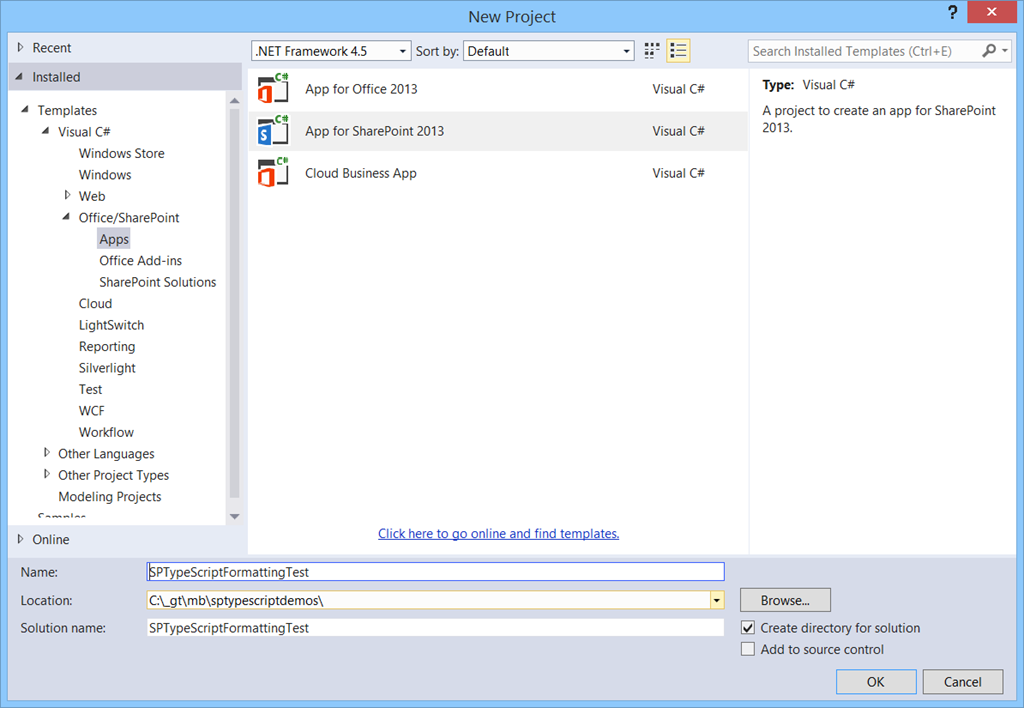Select the Windows category
This screenshot has width=1024, height=708.
tap(105, 175)
